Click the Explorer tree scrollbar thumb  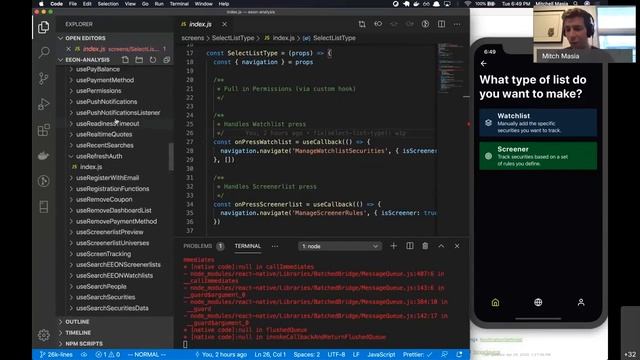[x=171, y=157]
